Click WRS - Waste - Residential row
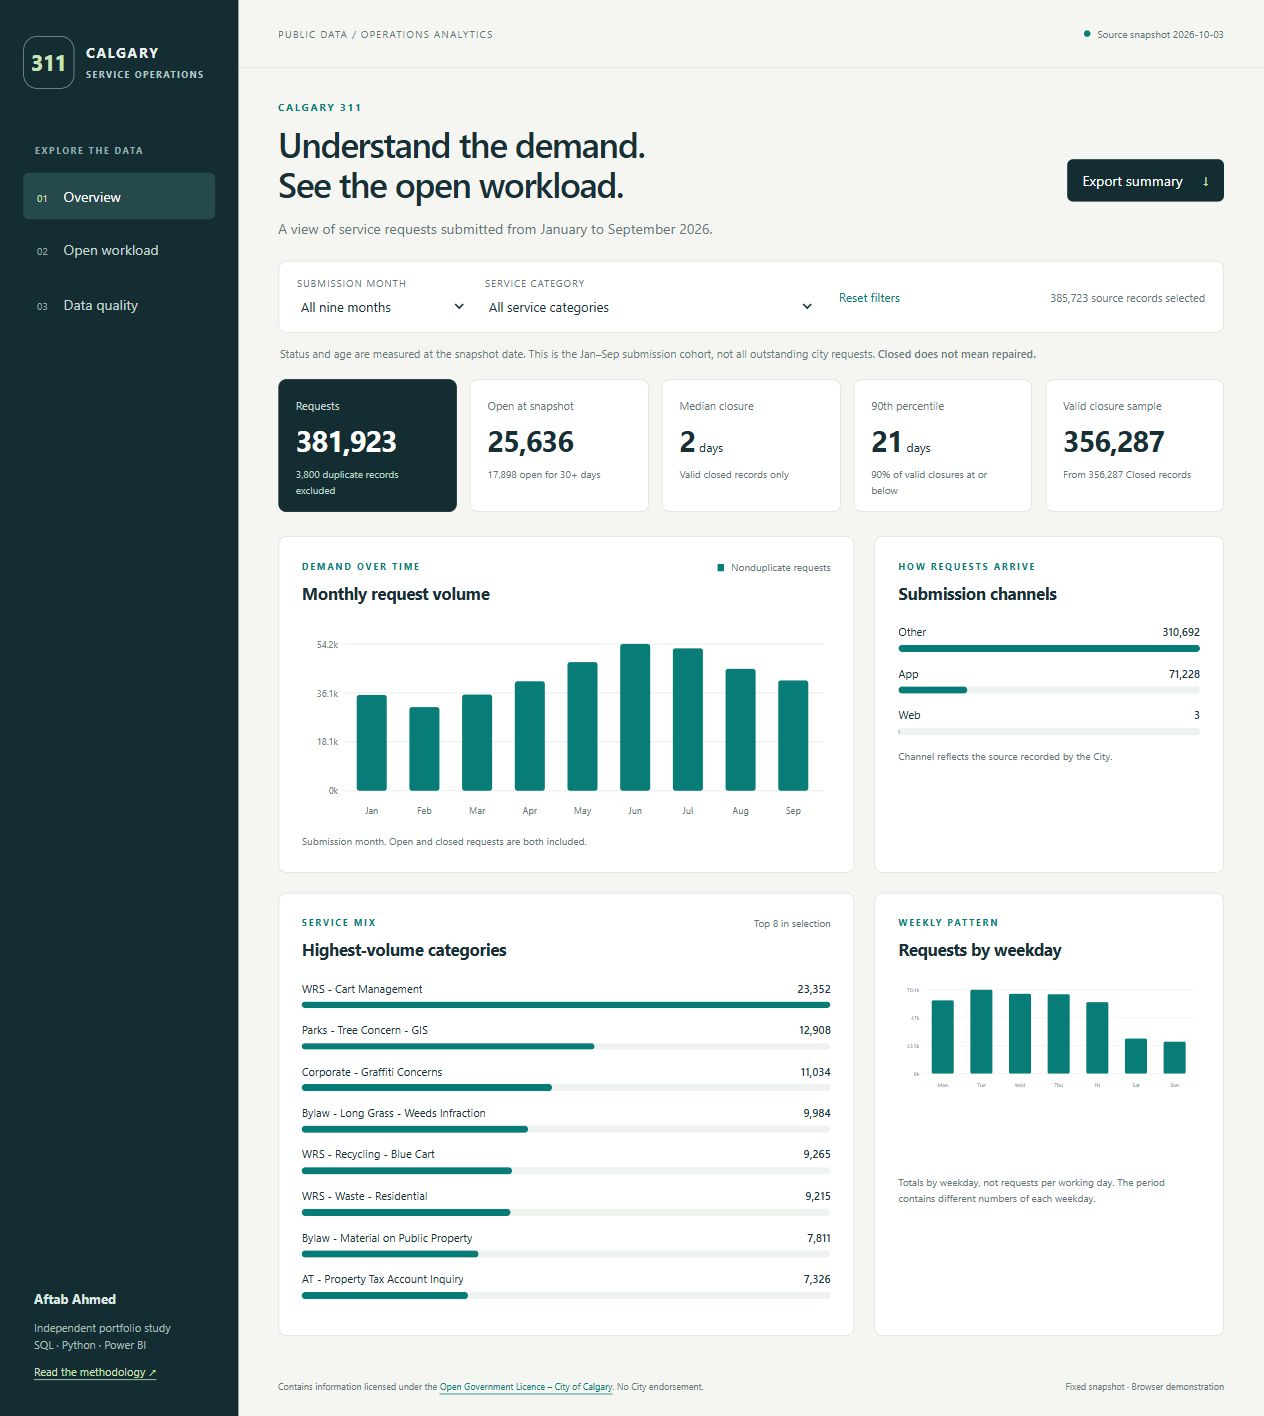 (566, 1203)
